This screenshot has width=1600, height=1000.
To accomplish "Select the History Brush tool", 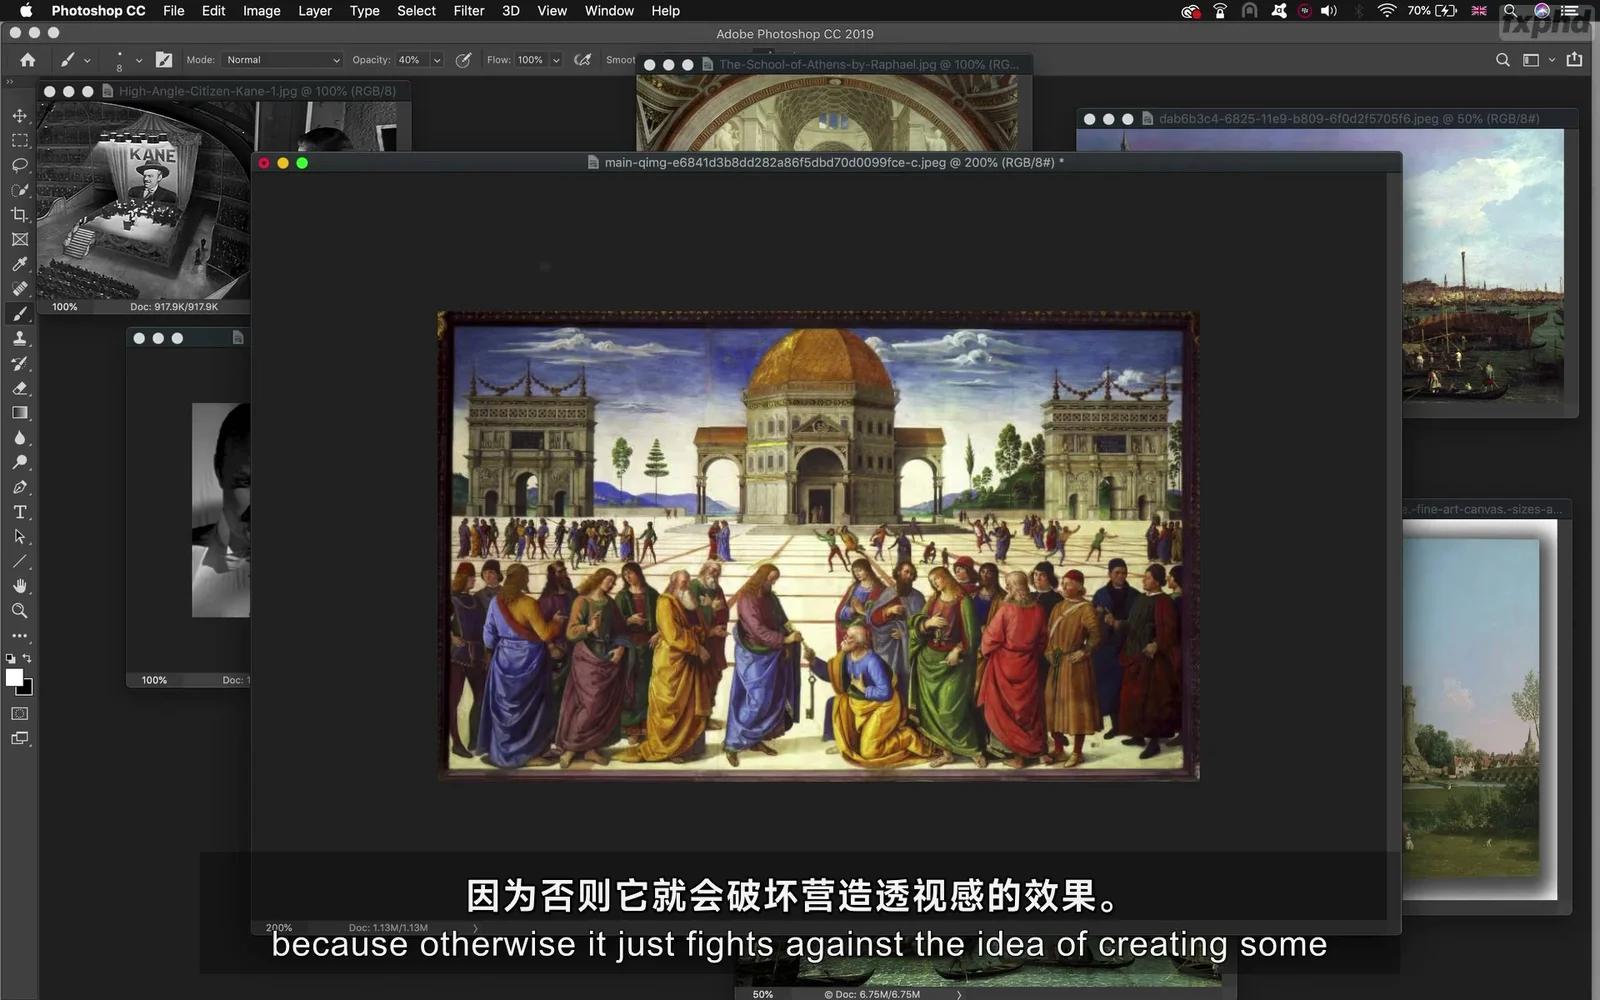I will (x=19, y=363).
